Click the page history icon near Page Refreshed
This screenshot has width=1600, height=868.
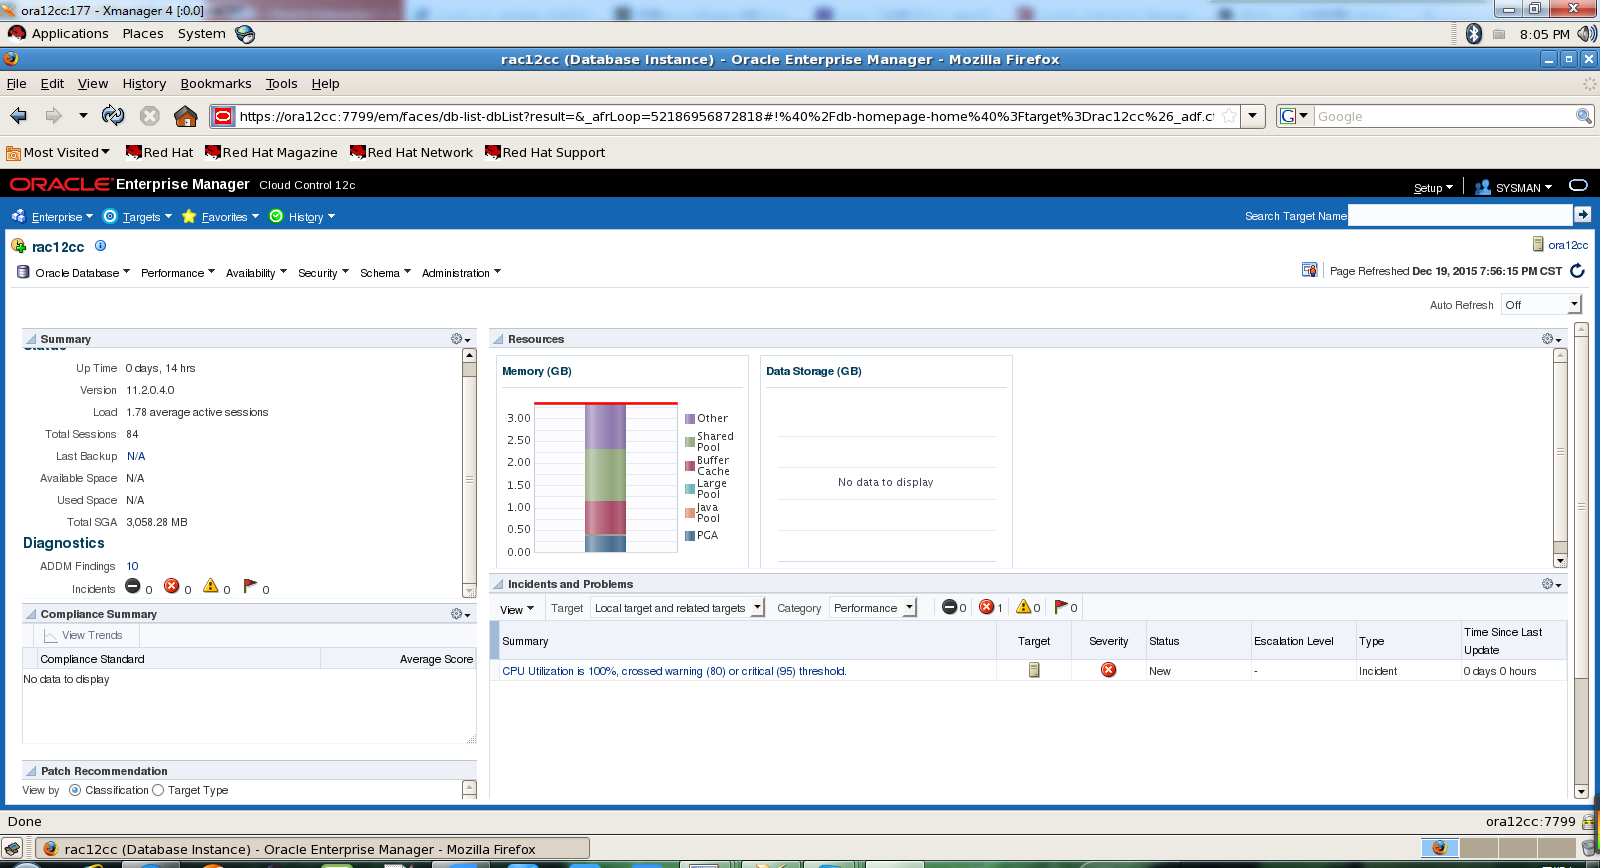coord(1309,270)
